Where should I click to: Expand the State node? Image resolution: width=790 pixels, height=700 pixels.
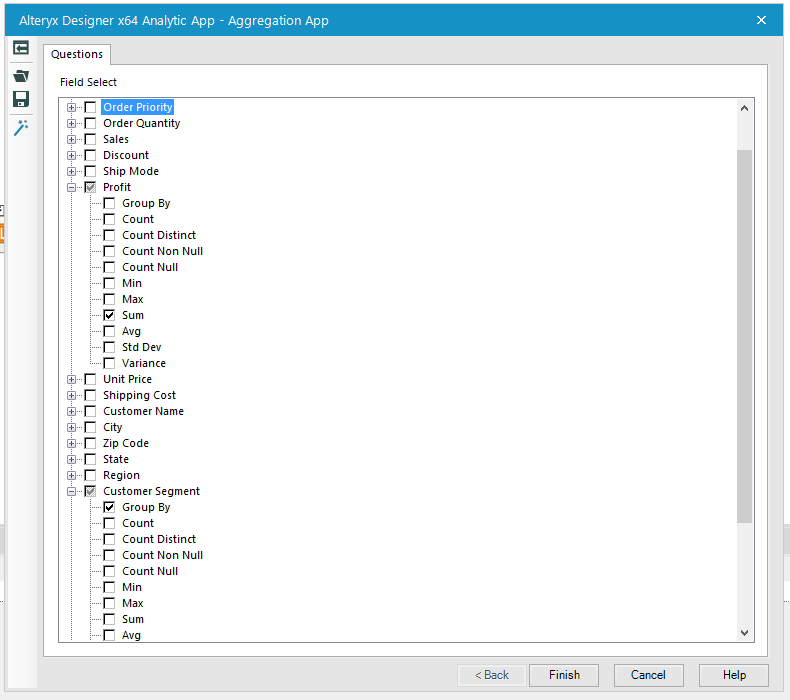click(x=72, y=459)
